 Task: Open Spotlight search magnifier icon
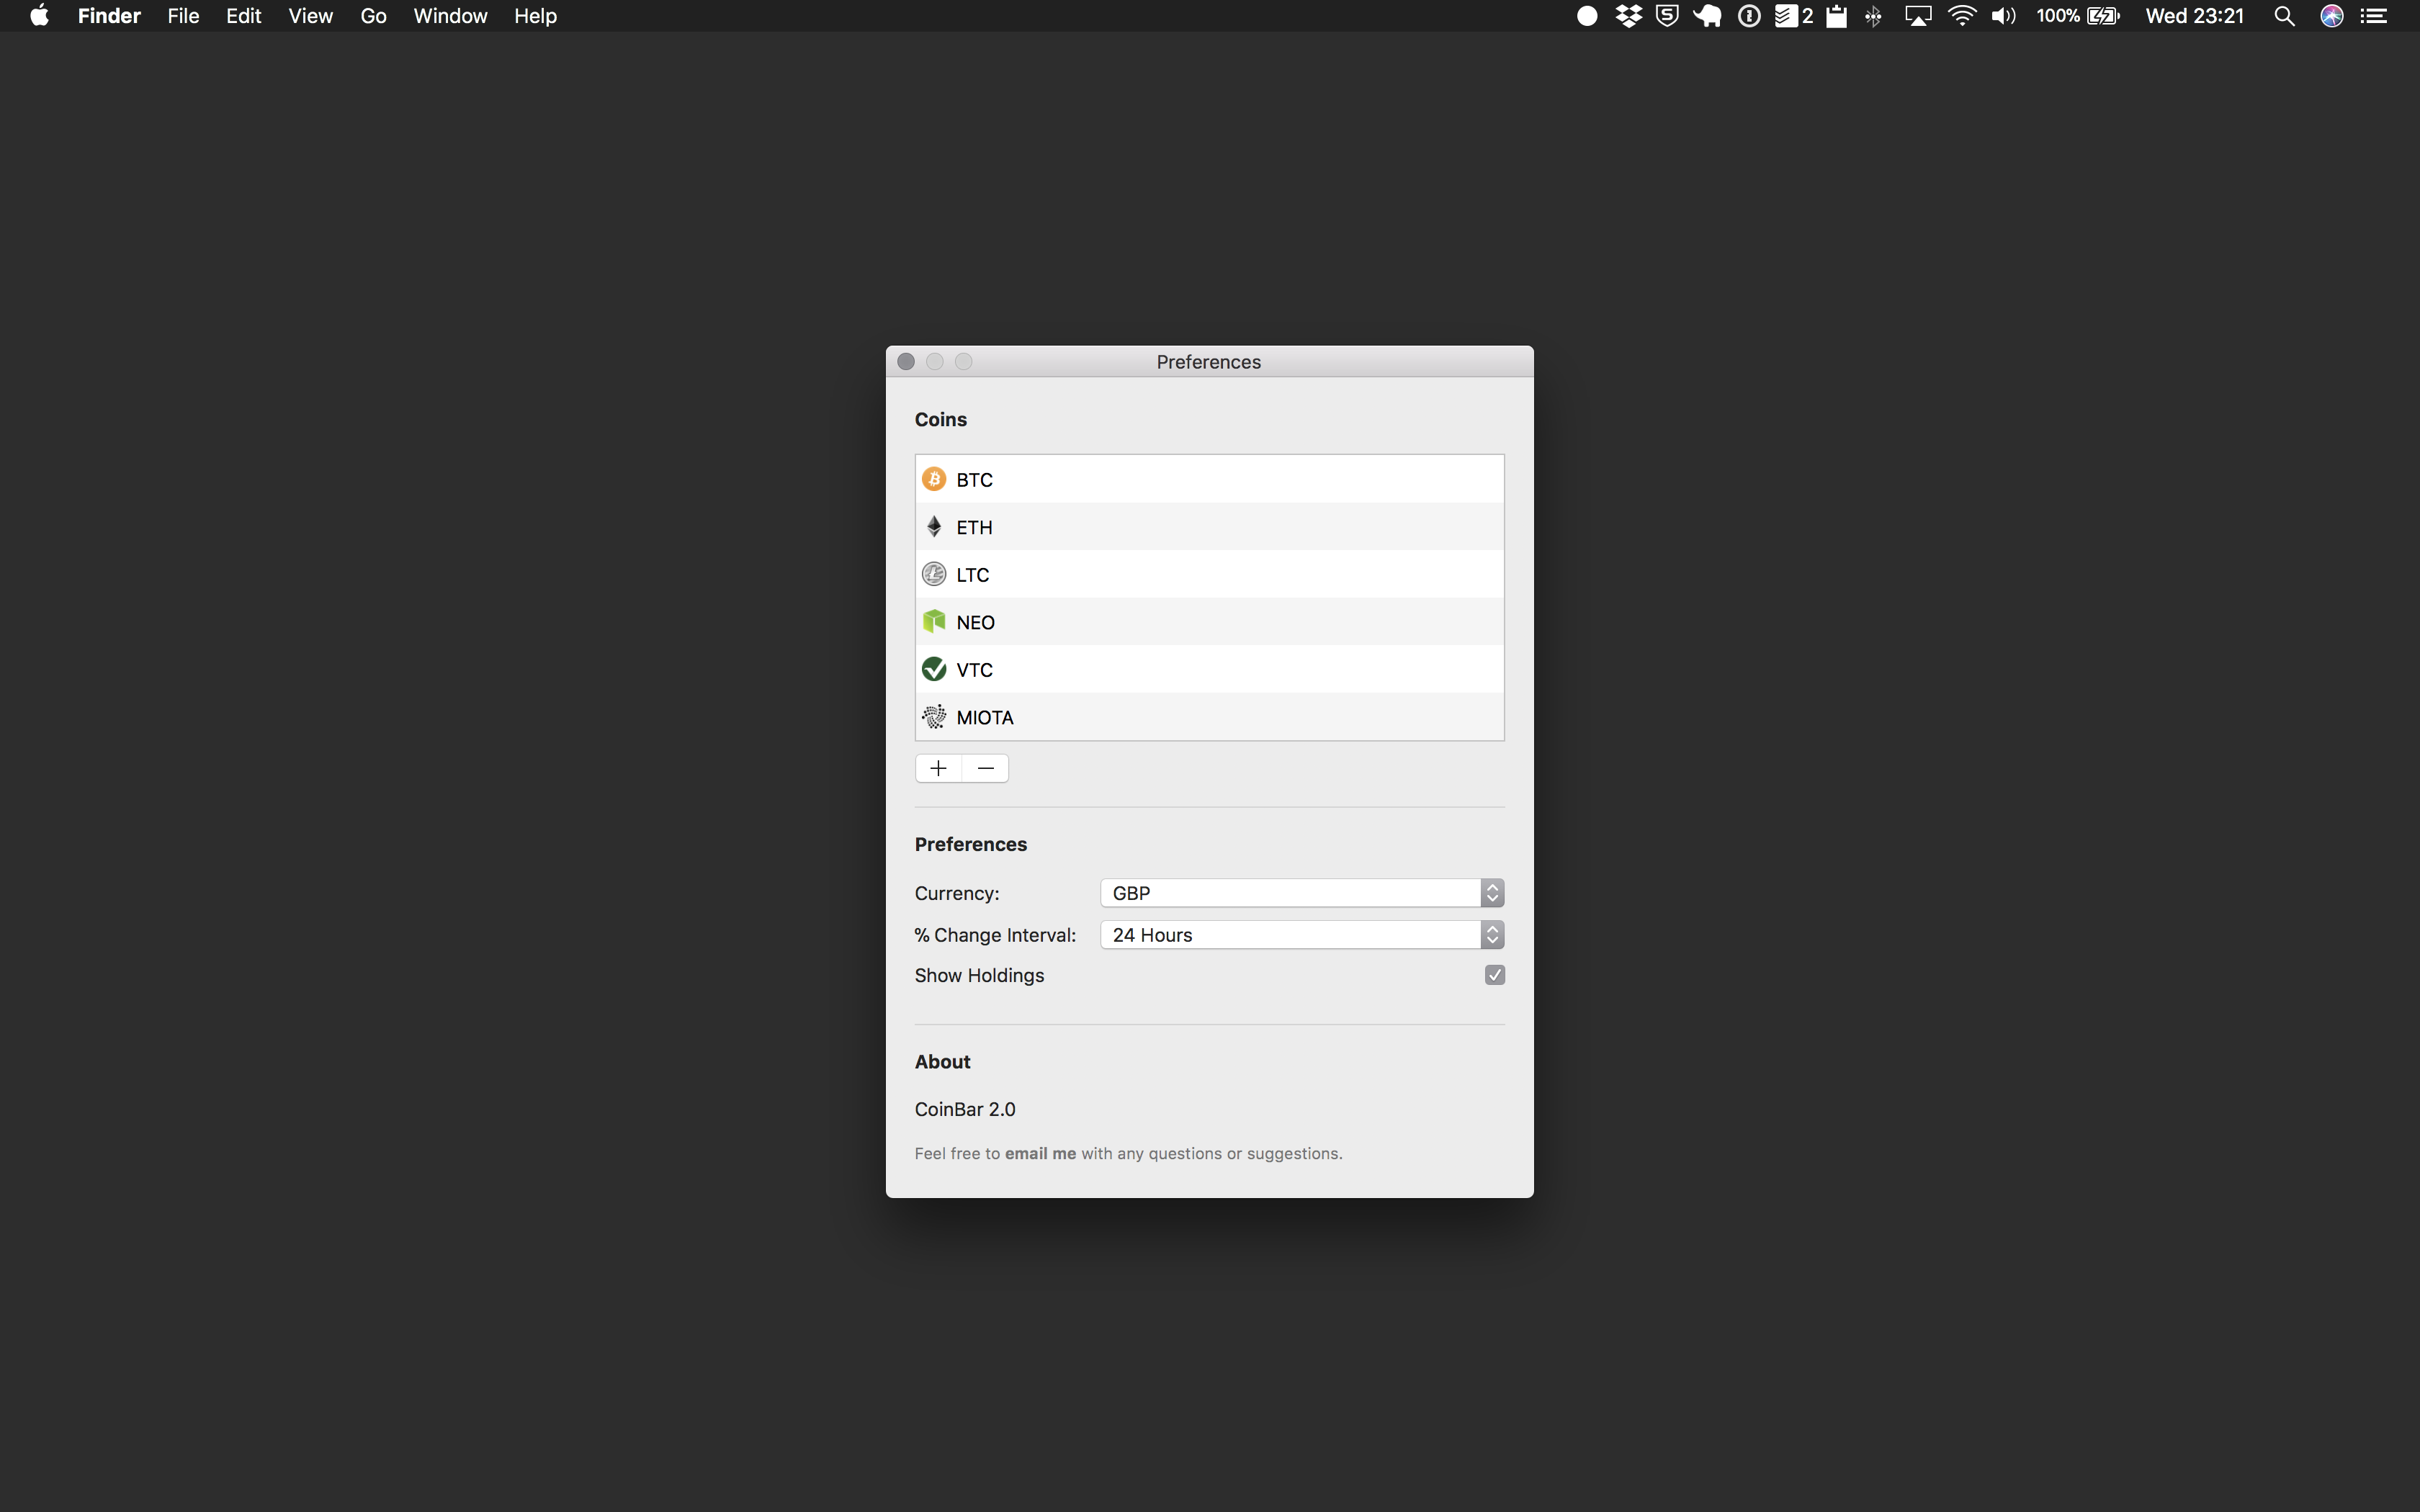click(x=2284, y=16)
